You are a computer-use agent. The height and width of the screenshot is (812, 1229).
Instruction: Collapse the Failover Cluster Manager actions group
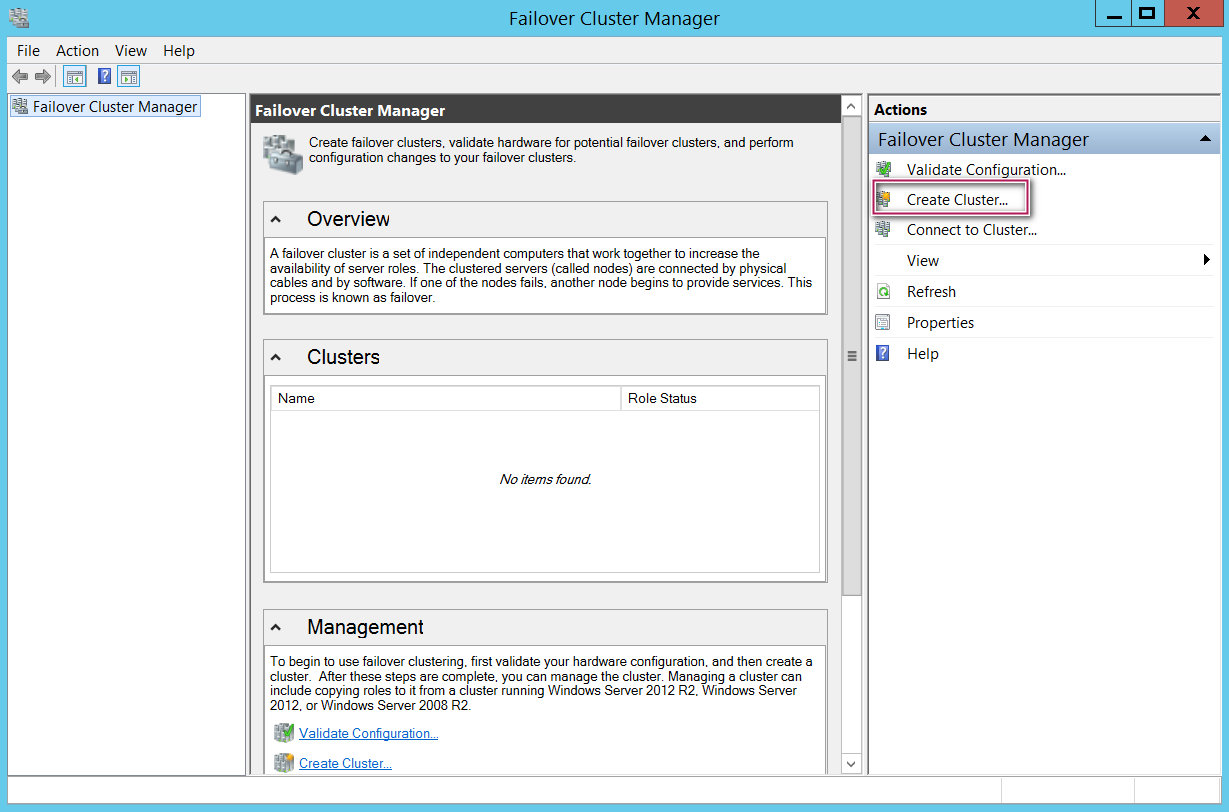[x=1206, y=140]
